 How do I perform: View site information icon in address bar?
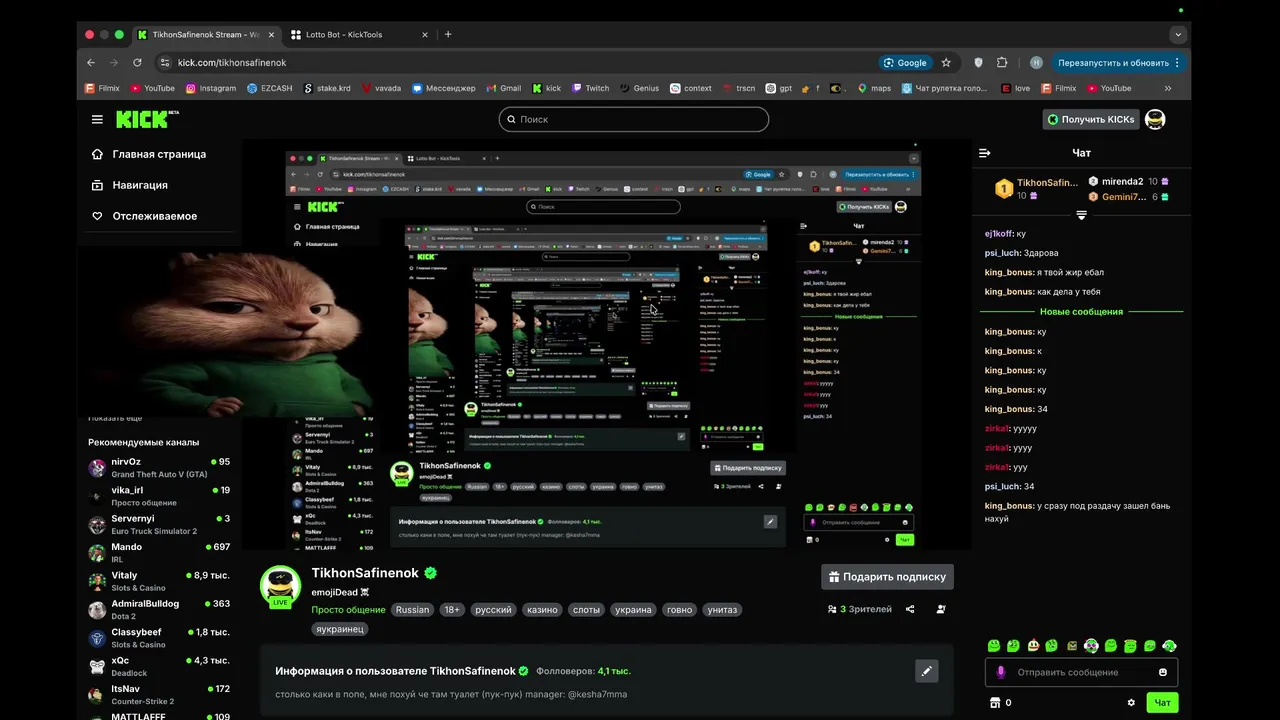click(x=164, y=62)
